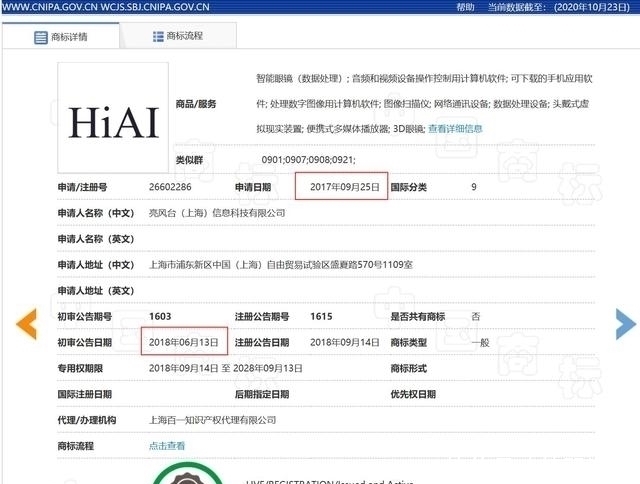The image size is (640, 484).
Task: Go to next trademark with blue arrow
Action: pos(625,324)
